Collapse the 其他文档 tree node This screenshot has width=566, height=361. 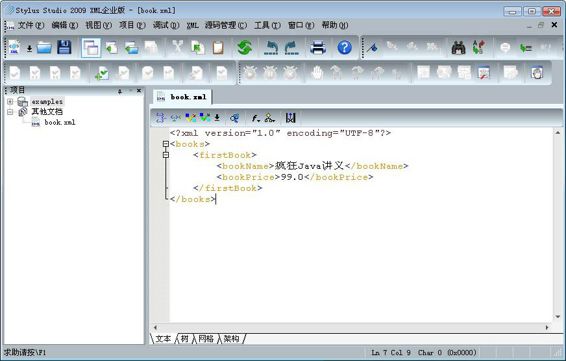[x=10, y=112]
